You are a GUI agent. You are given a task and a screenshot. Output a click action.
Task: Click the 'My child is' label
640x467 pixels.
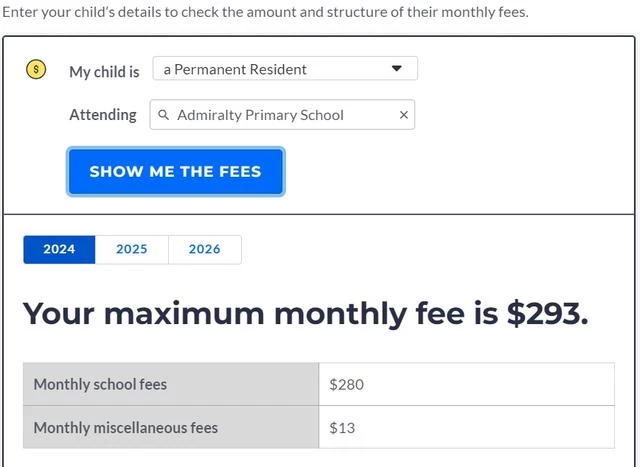tap(104, 72)
